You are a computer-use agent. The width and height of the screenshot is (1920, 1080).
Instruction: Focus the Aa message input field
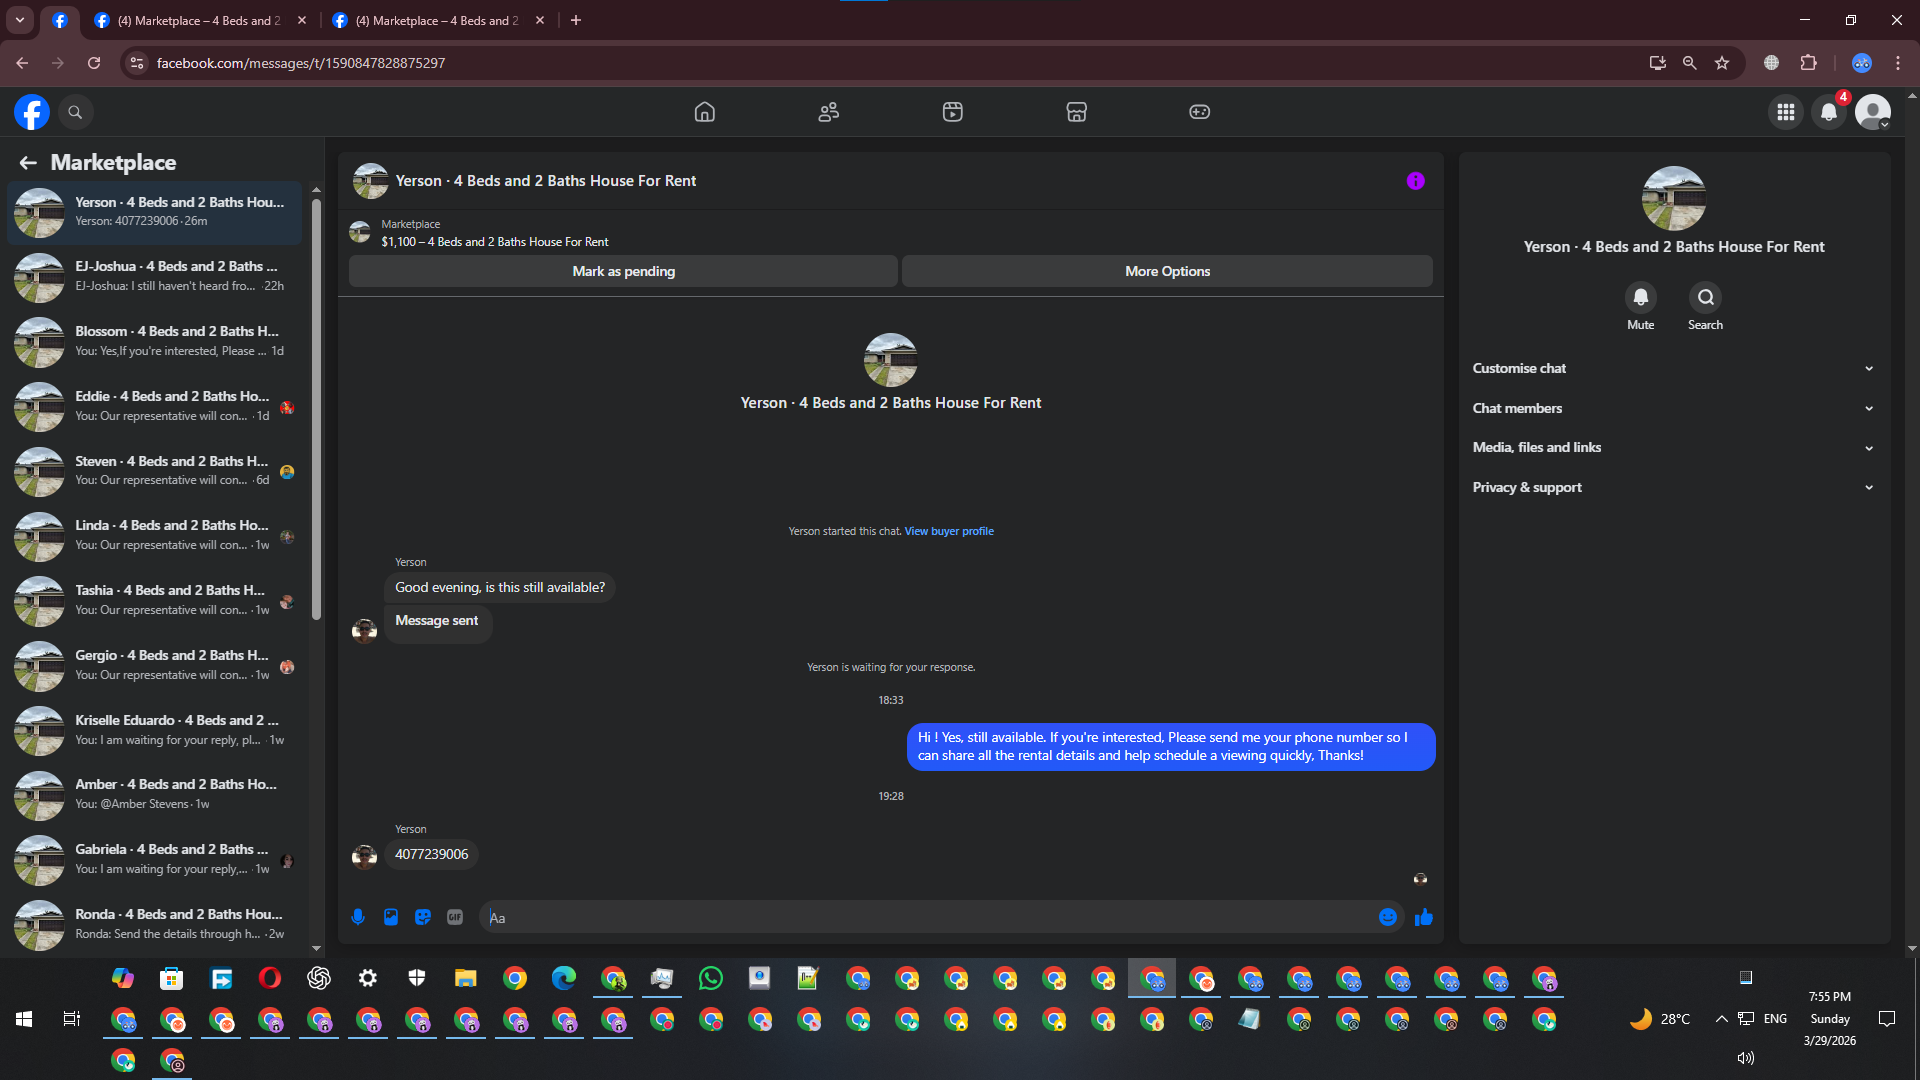coord(930,917)
